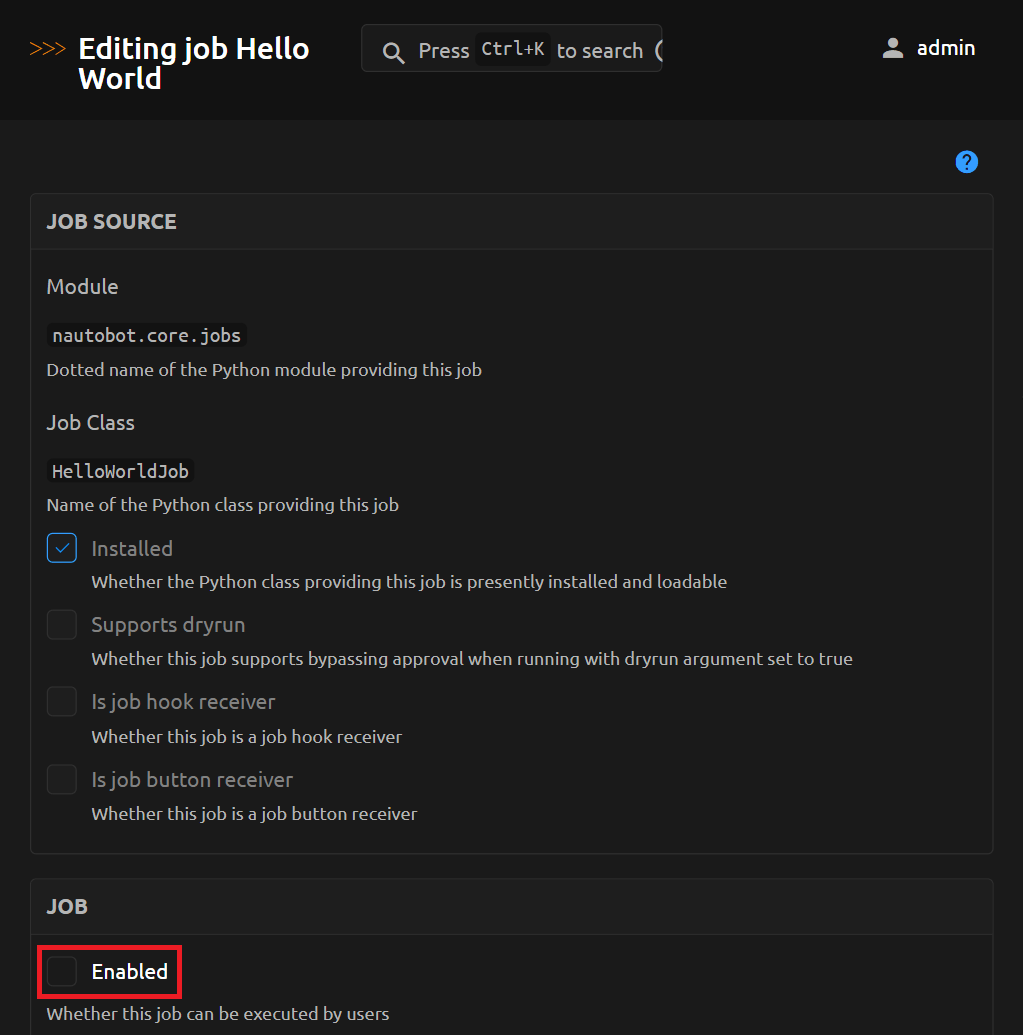Click the user profile avatar icon
The image size is (1023, 1035).
892,48
